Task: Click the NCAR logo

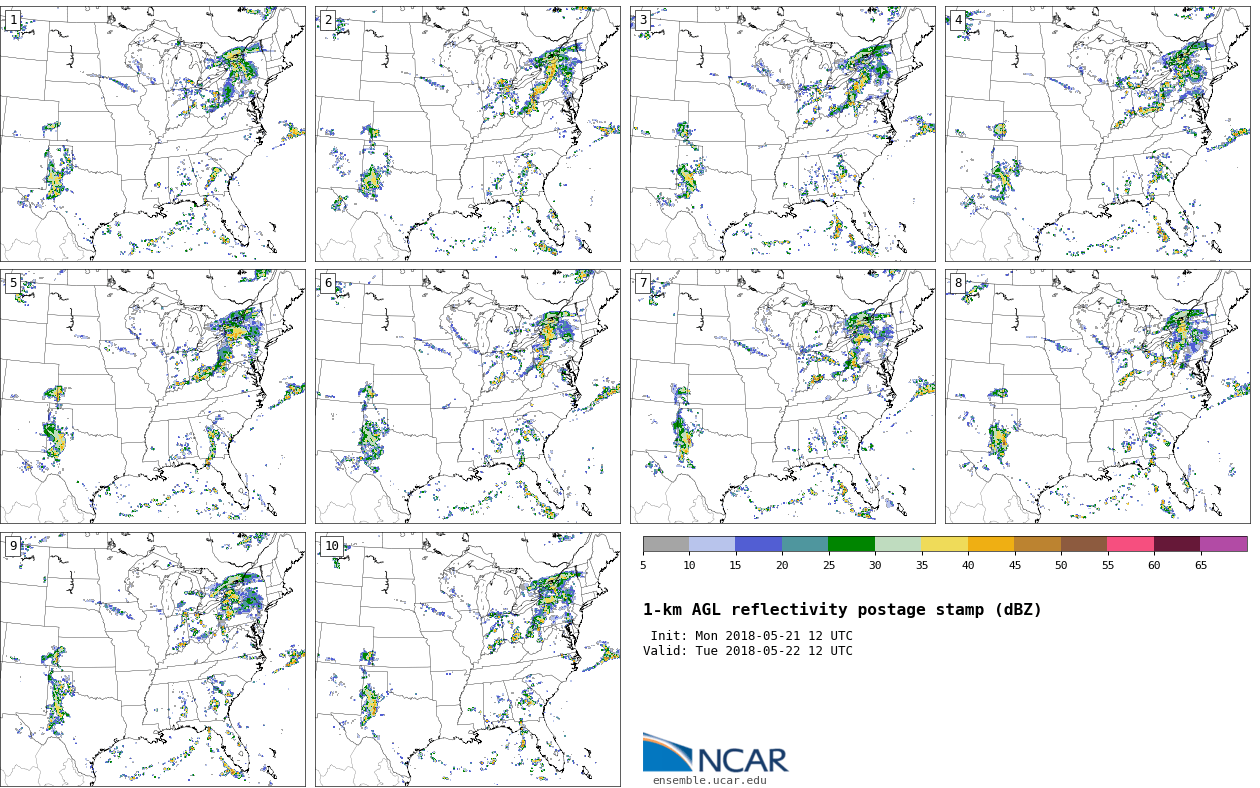Action: (x=715, y=754)
